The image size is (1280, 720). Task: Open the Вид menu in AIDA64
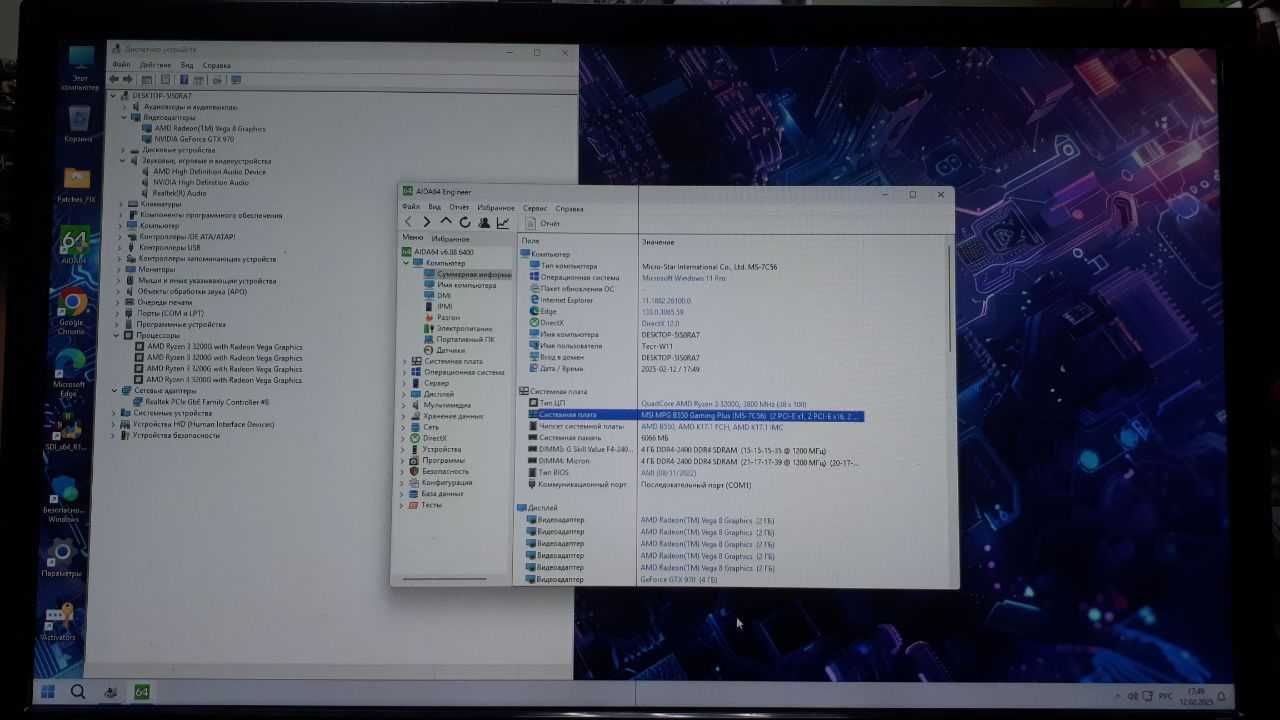coord(435,207)
